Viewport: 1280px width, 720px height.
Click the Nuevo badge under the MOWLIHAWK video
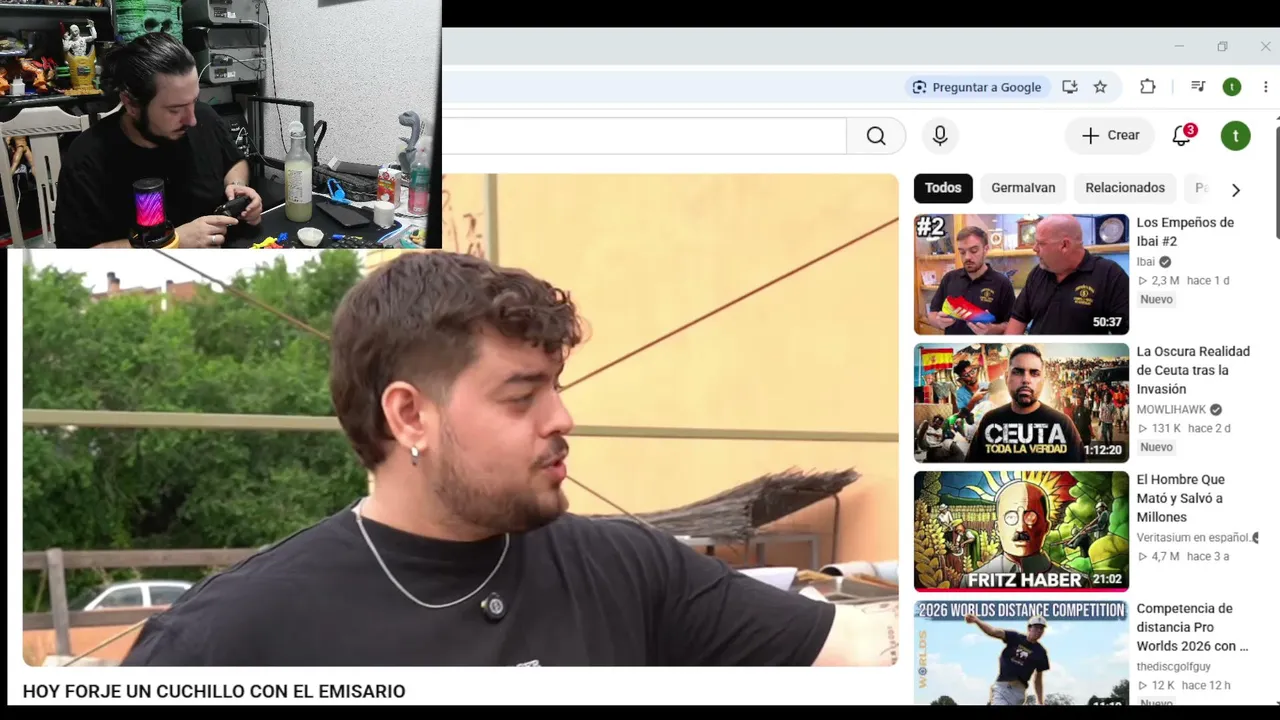click(1156, 447)
